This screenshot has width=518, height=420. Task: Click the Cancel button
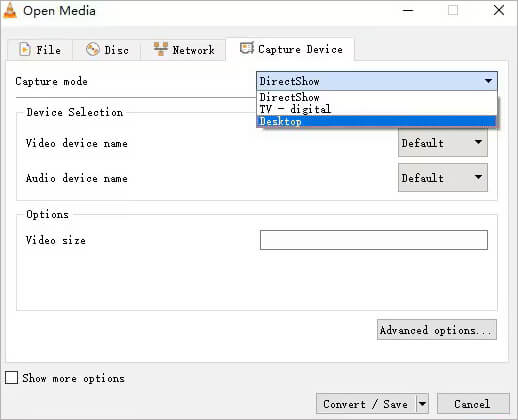[473, 404]
